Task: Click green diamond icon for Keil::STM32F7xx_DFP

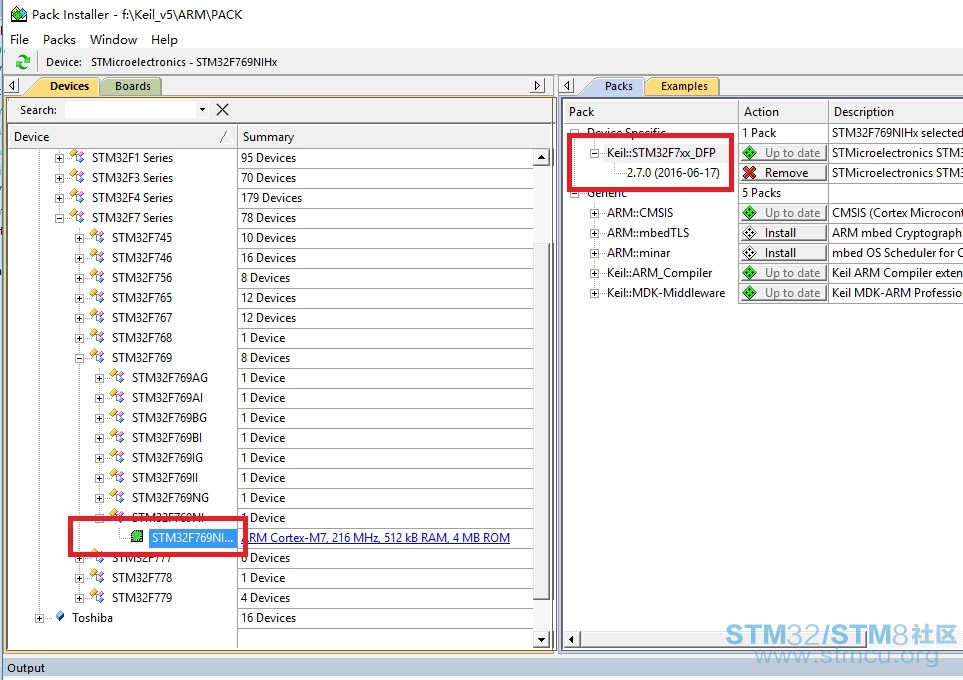Action: tap(750, 152)
